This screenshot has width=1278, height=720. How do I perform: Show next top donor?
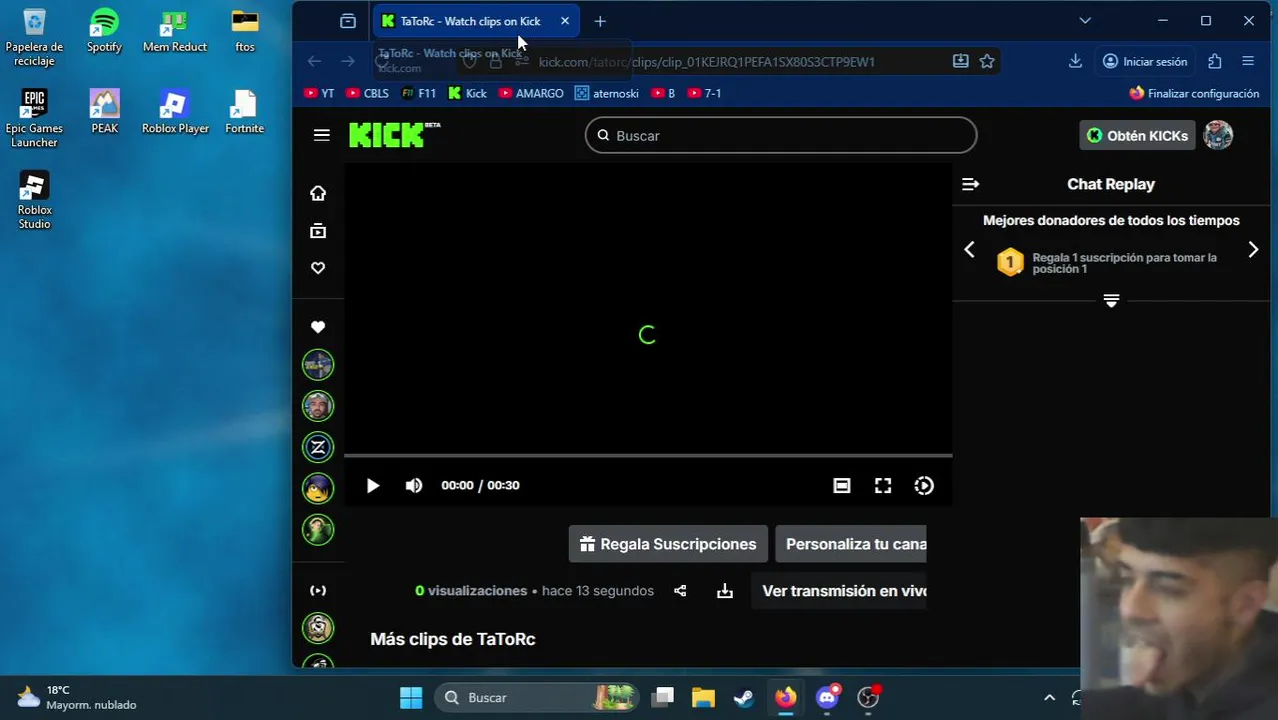coord(1253,250)
